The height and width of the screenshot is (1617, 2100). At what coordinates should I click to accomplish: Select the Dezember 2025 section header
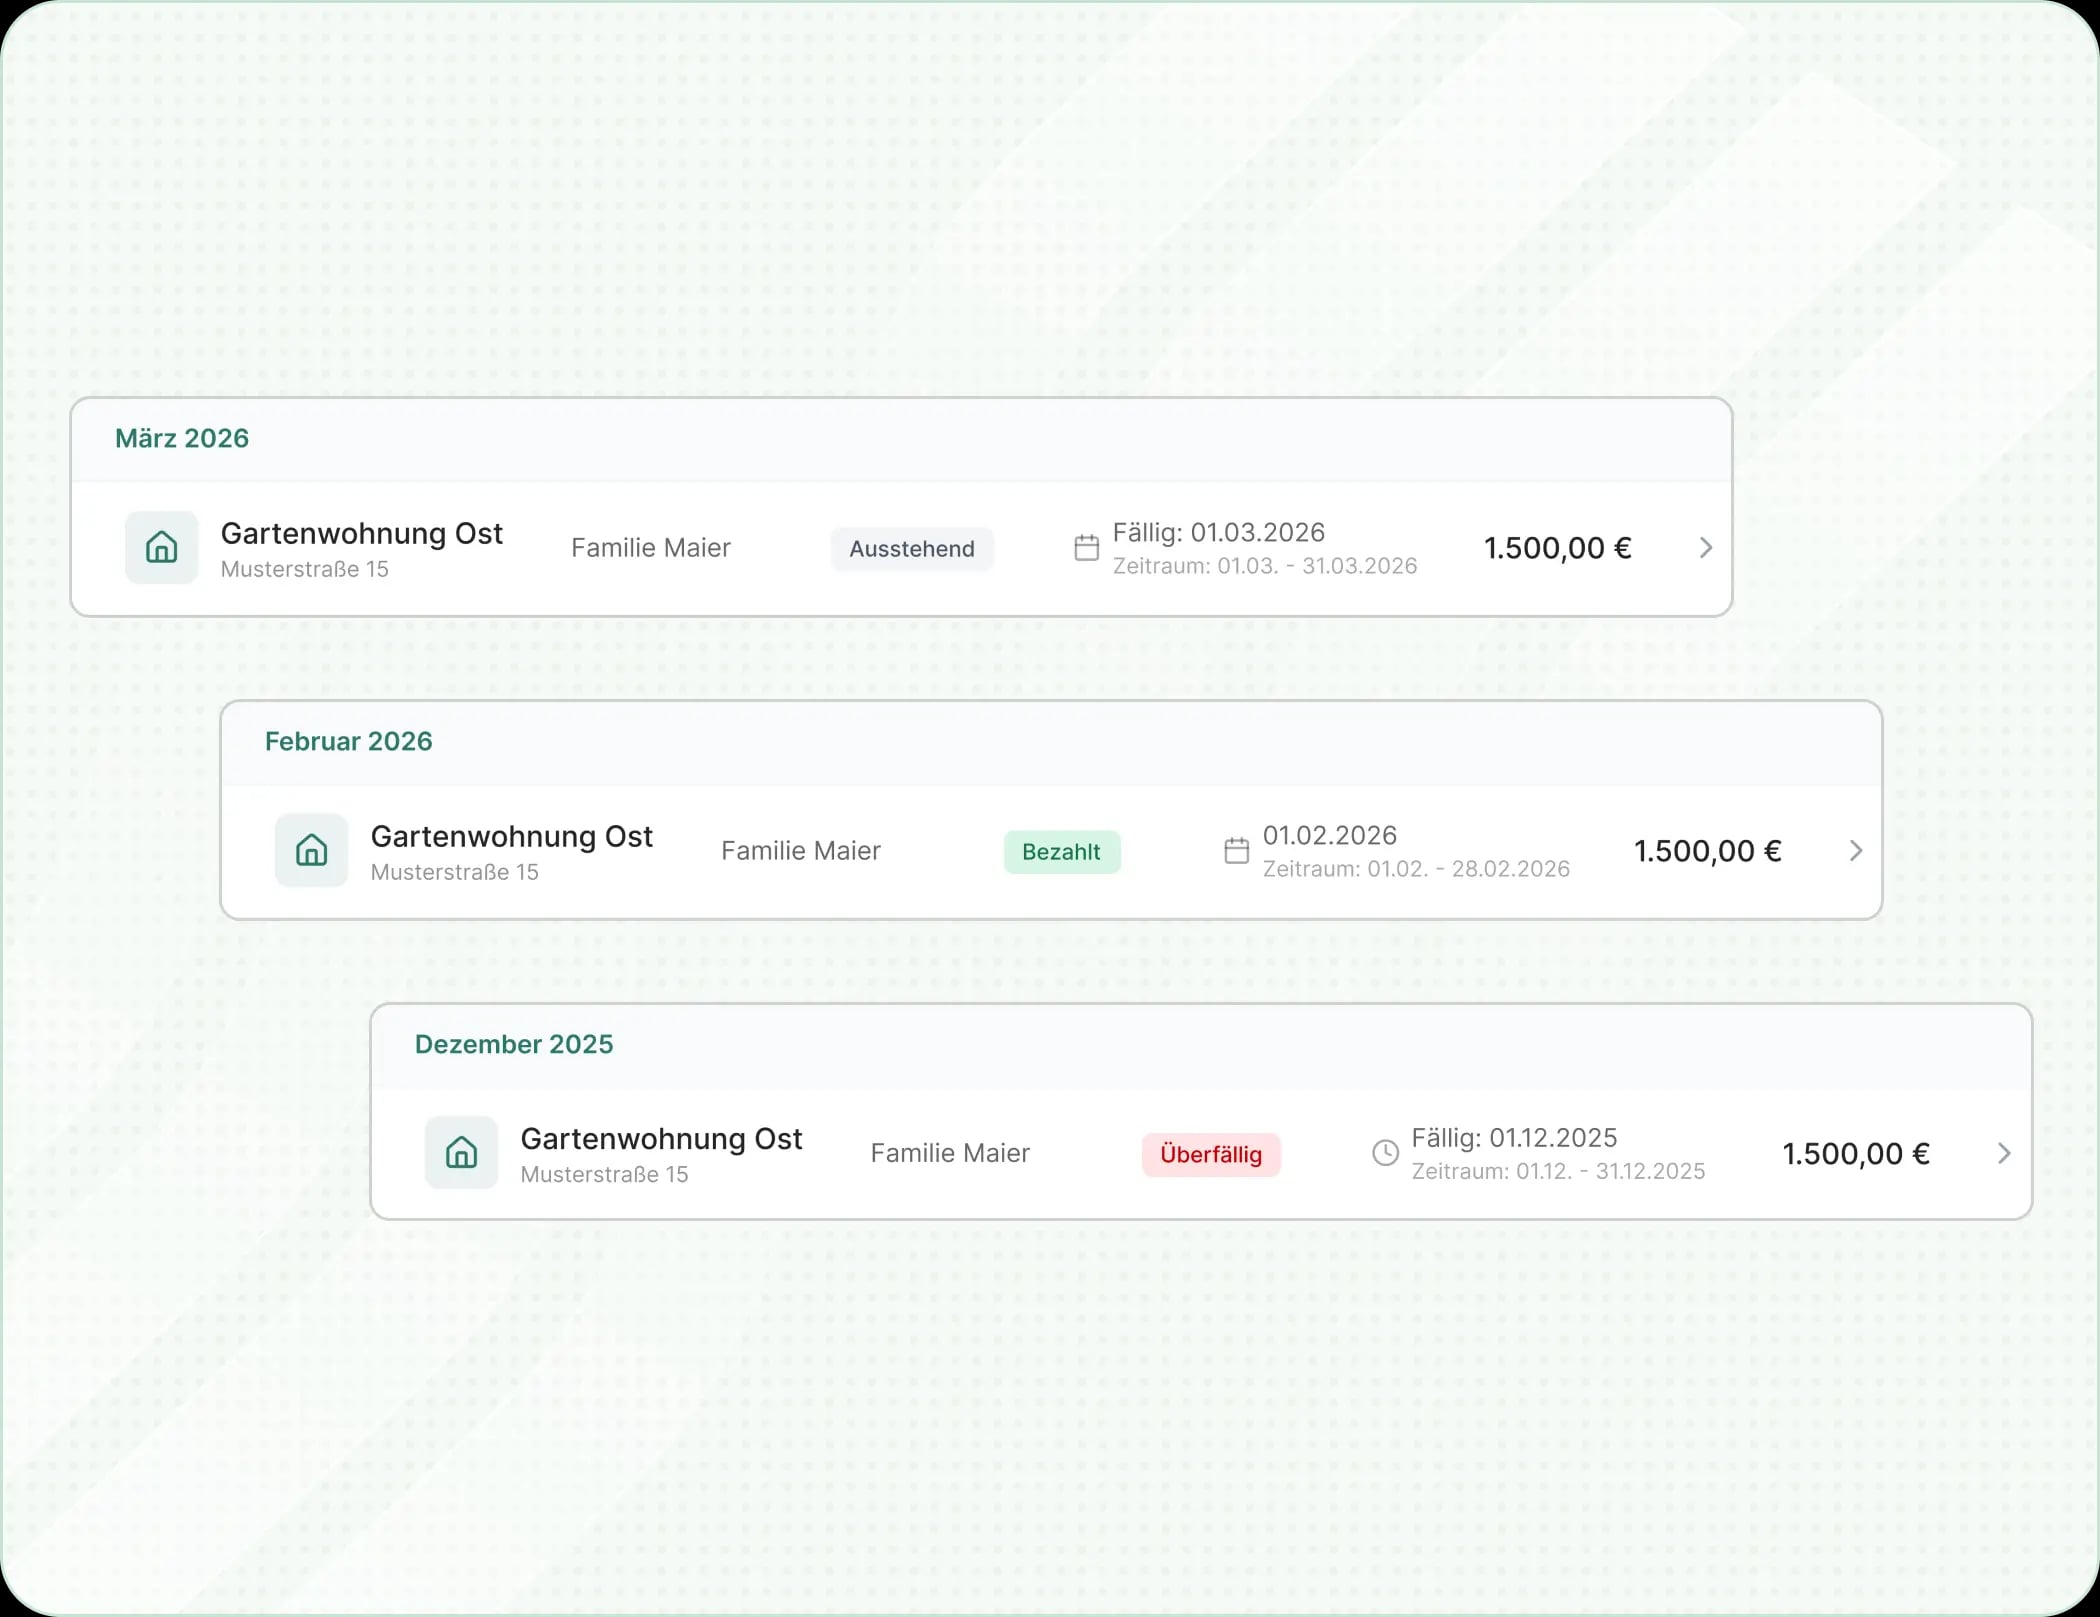click(x=1201, y=1045)
